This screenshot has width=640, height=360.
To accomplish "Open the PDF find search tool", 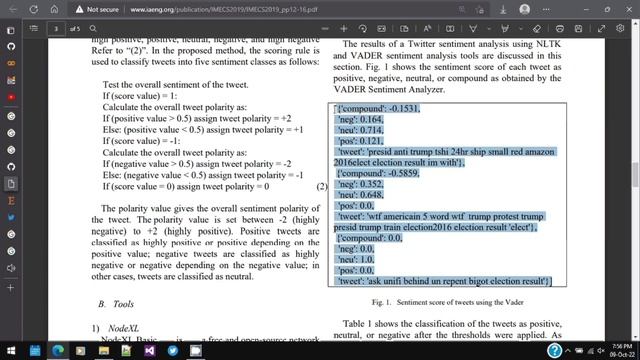I will pos(93,28).
